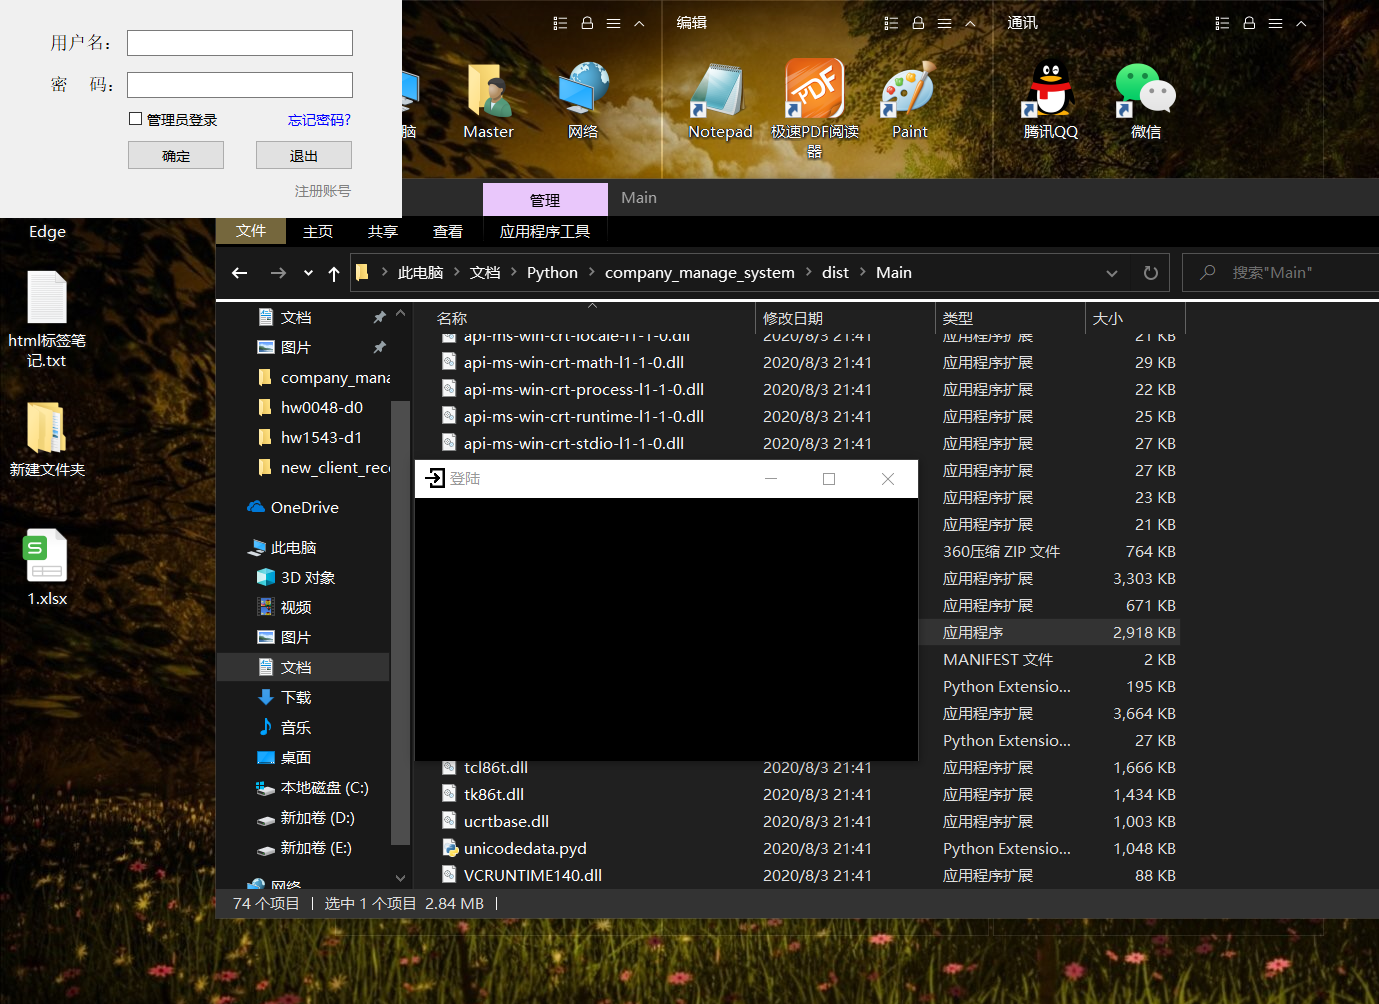The width and height of the screenshot is (1379, 1004).
Task: Expand breadcrumb chevron after 此电脑
Action: point(457,272)
